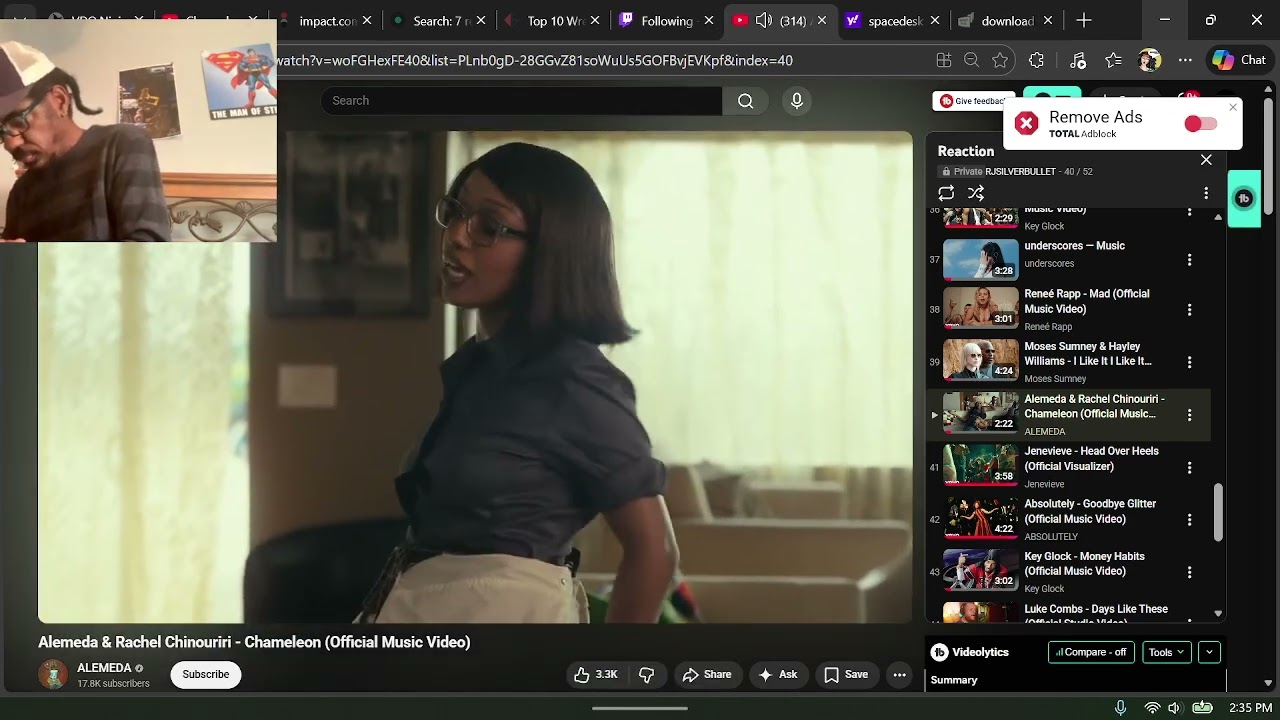Screen dimensions: 1280x720
Task: Open more actions menu below the video
Action: 900,675
